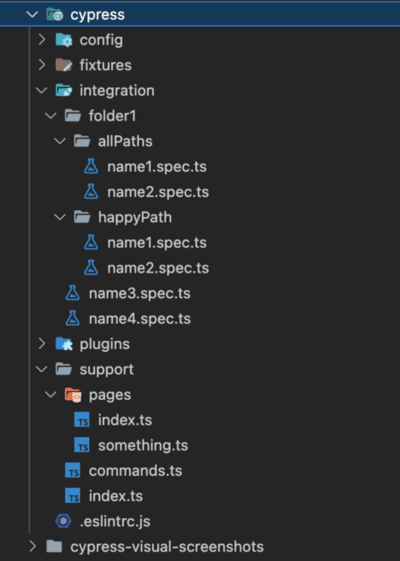This screenshot has width=400, height=561.
Task: Click the flask icon of name3.spec.ts
Action: [73, 293]
